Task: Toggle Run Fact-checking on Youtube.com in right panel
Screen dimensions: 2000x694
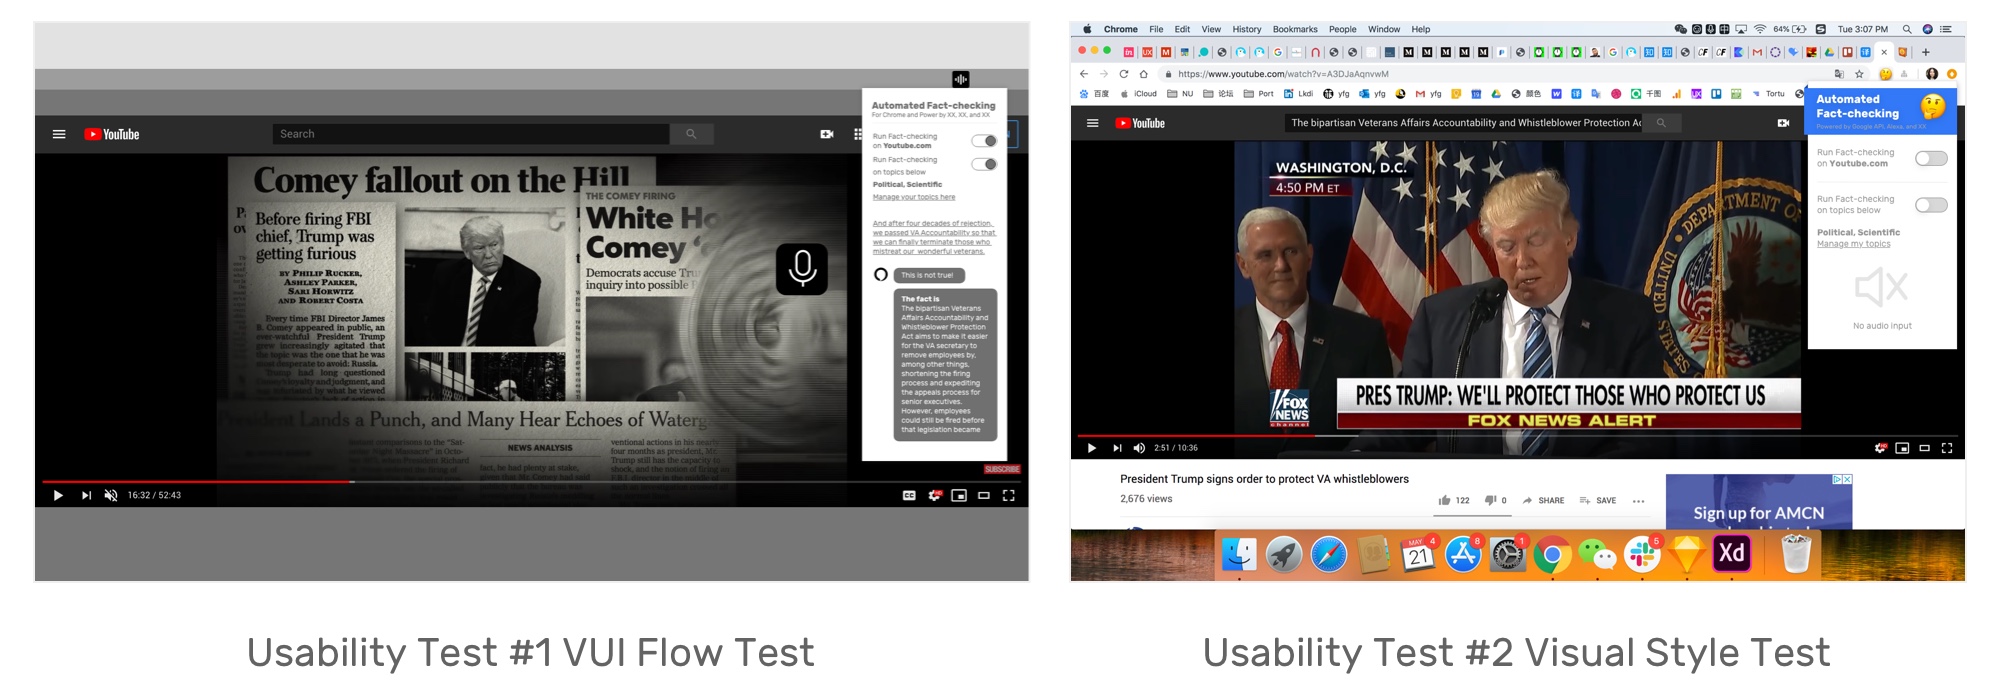Action: pyautogui.click(x=1931, y=158)
